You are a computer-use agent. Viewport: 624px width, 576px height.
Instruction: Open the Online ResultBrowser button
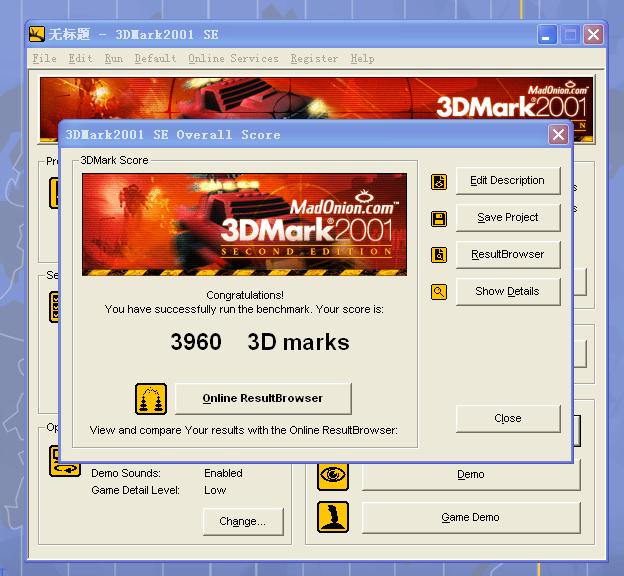pyautogui.click(x=263, y=398)
